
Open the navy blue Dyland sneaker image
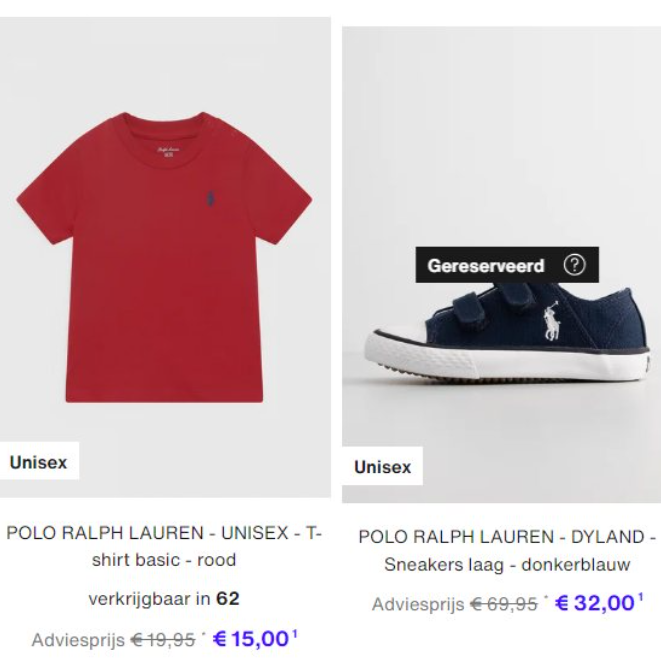click(x=501, y=265)
